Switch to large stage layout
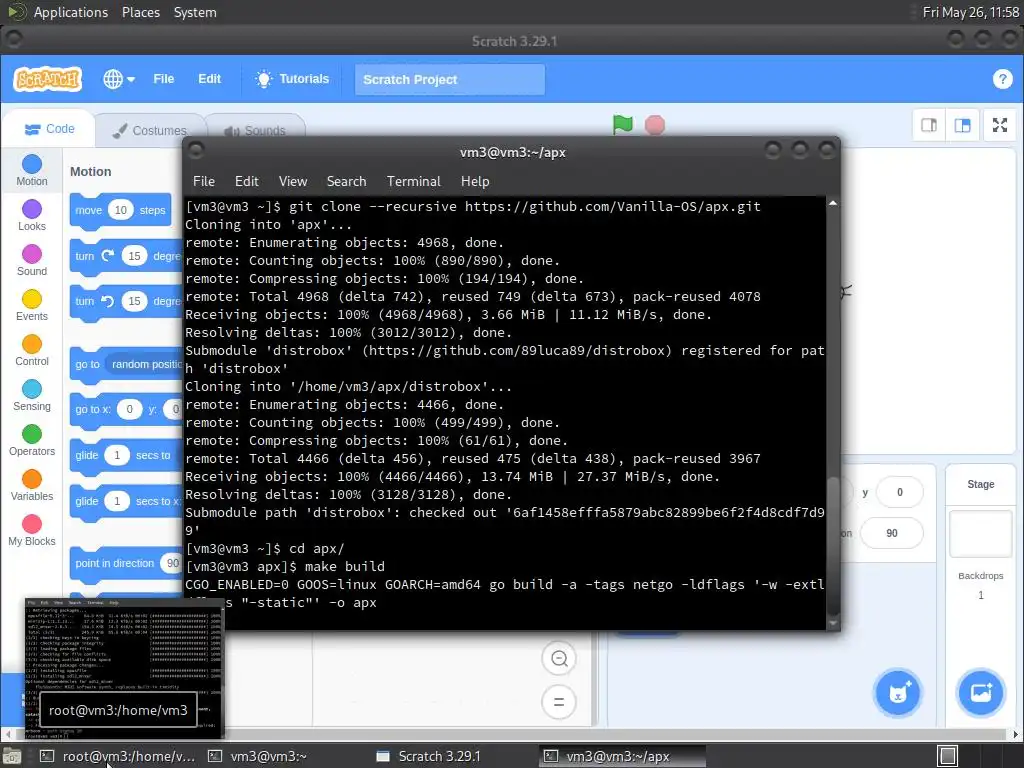1024x768 pixels. pos(962,125)
